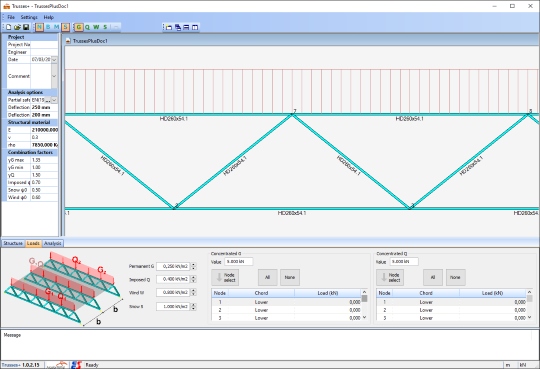Click the Tile vertically icon
Screen dimensions: 540x369
(x=195, y=27)
